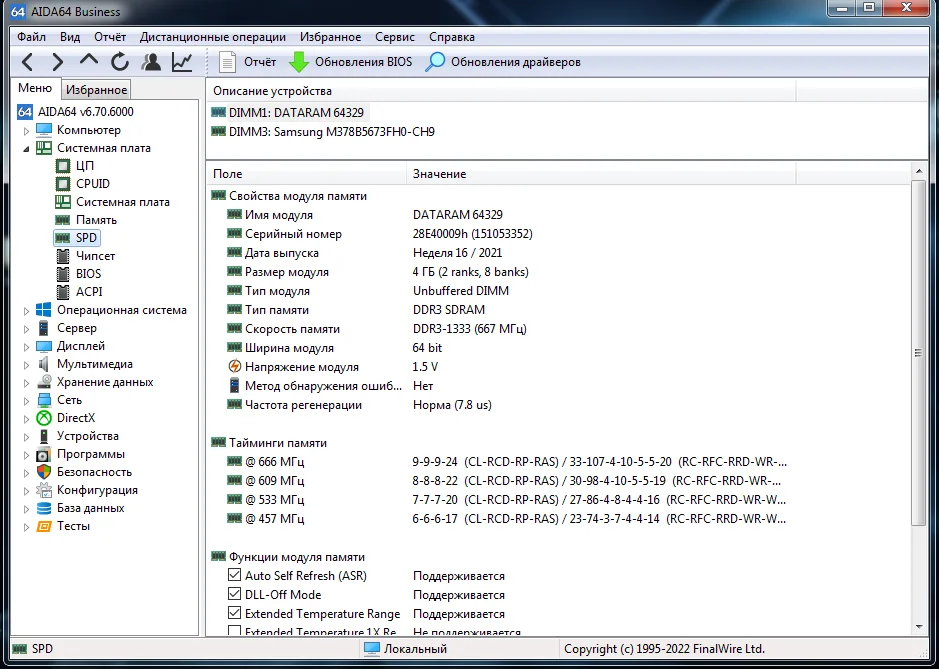Click the Программы icon in the tree
Image resolution: width=939 pixels, height=669 pixels.
[44, 454]
